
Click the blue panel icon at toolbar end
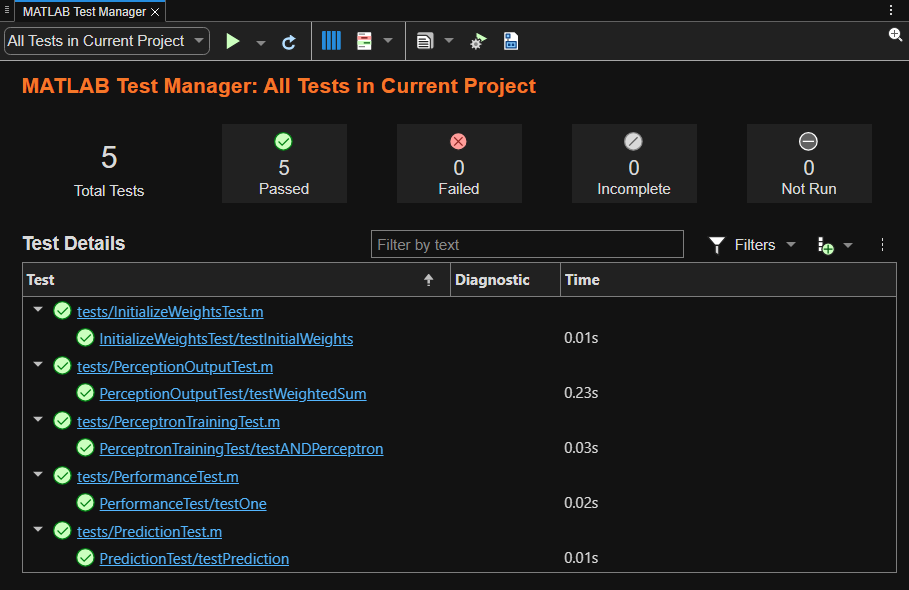(x=511, y=41)
